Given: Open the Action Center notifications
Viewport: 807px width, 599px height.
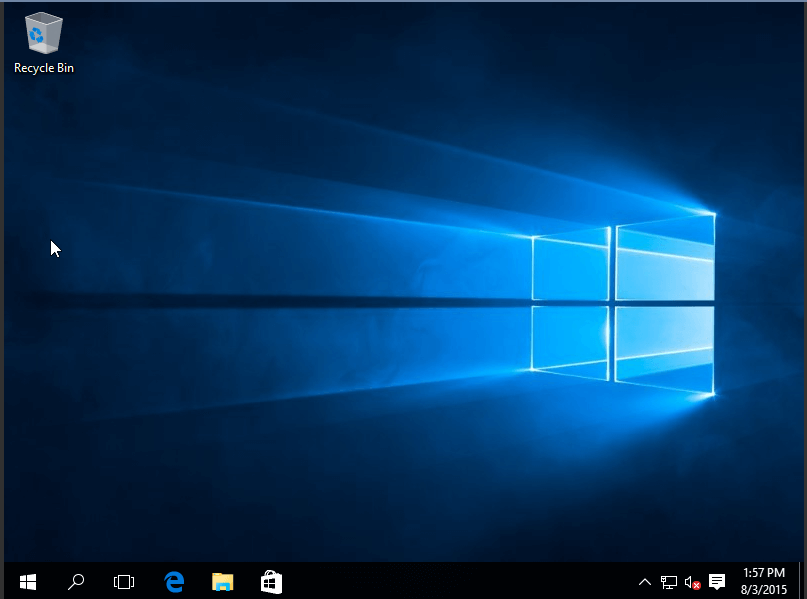Looking at the screenshot, I should [717, 581].
